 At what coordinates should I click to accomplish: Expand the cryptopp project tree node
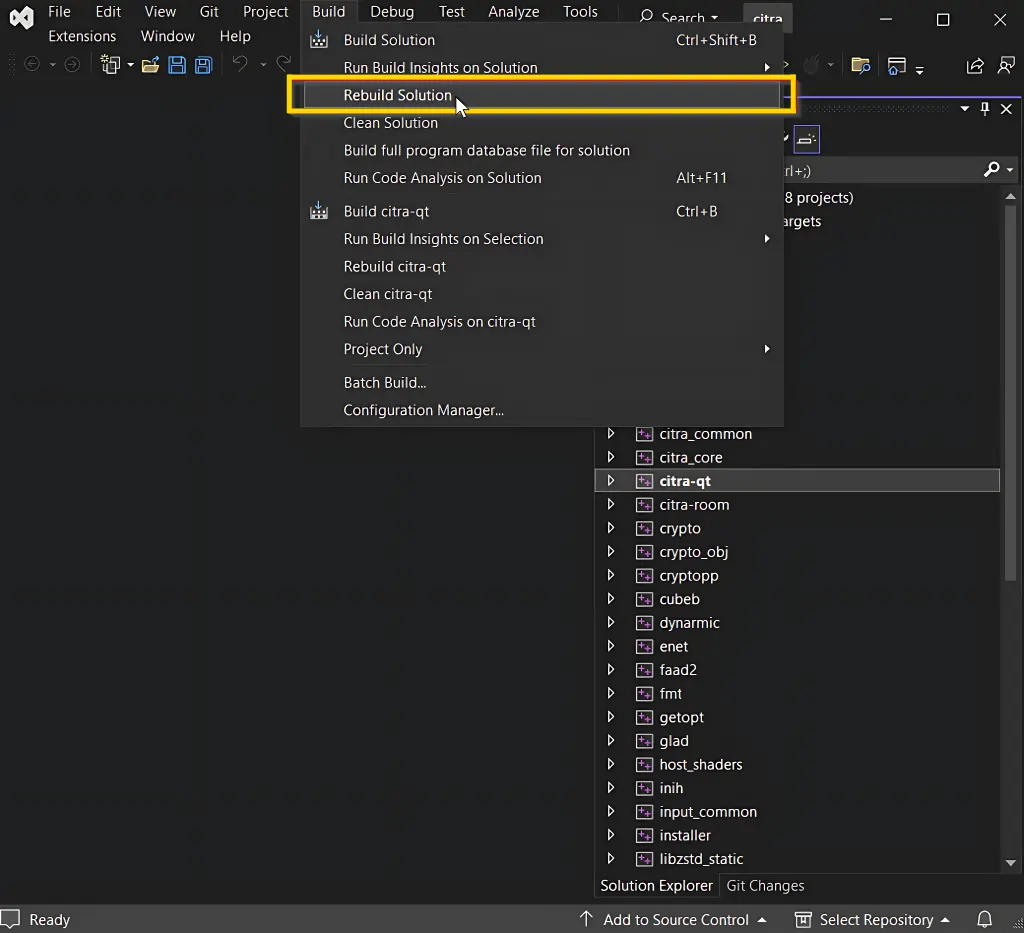(611, 575)
